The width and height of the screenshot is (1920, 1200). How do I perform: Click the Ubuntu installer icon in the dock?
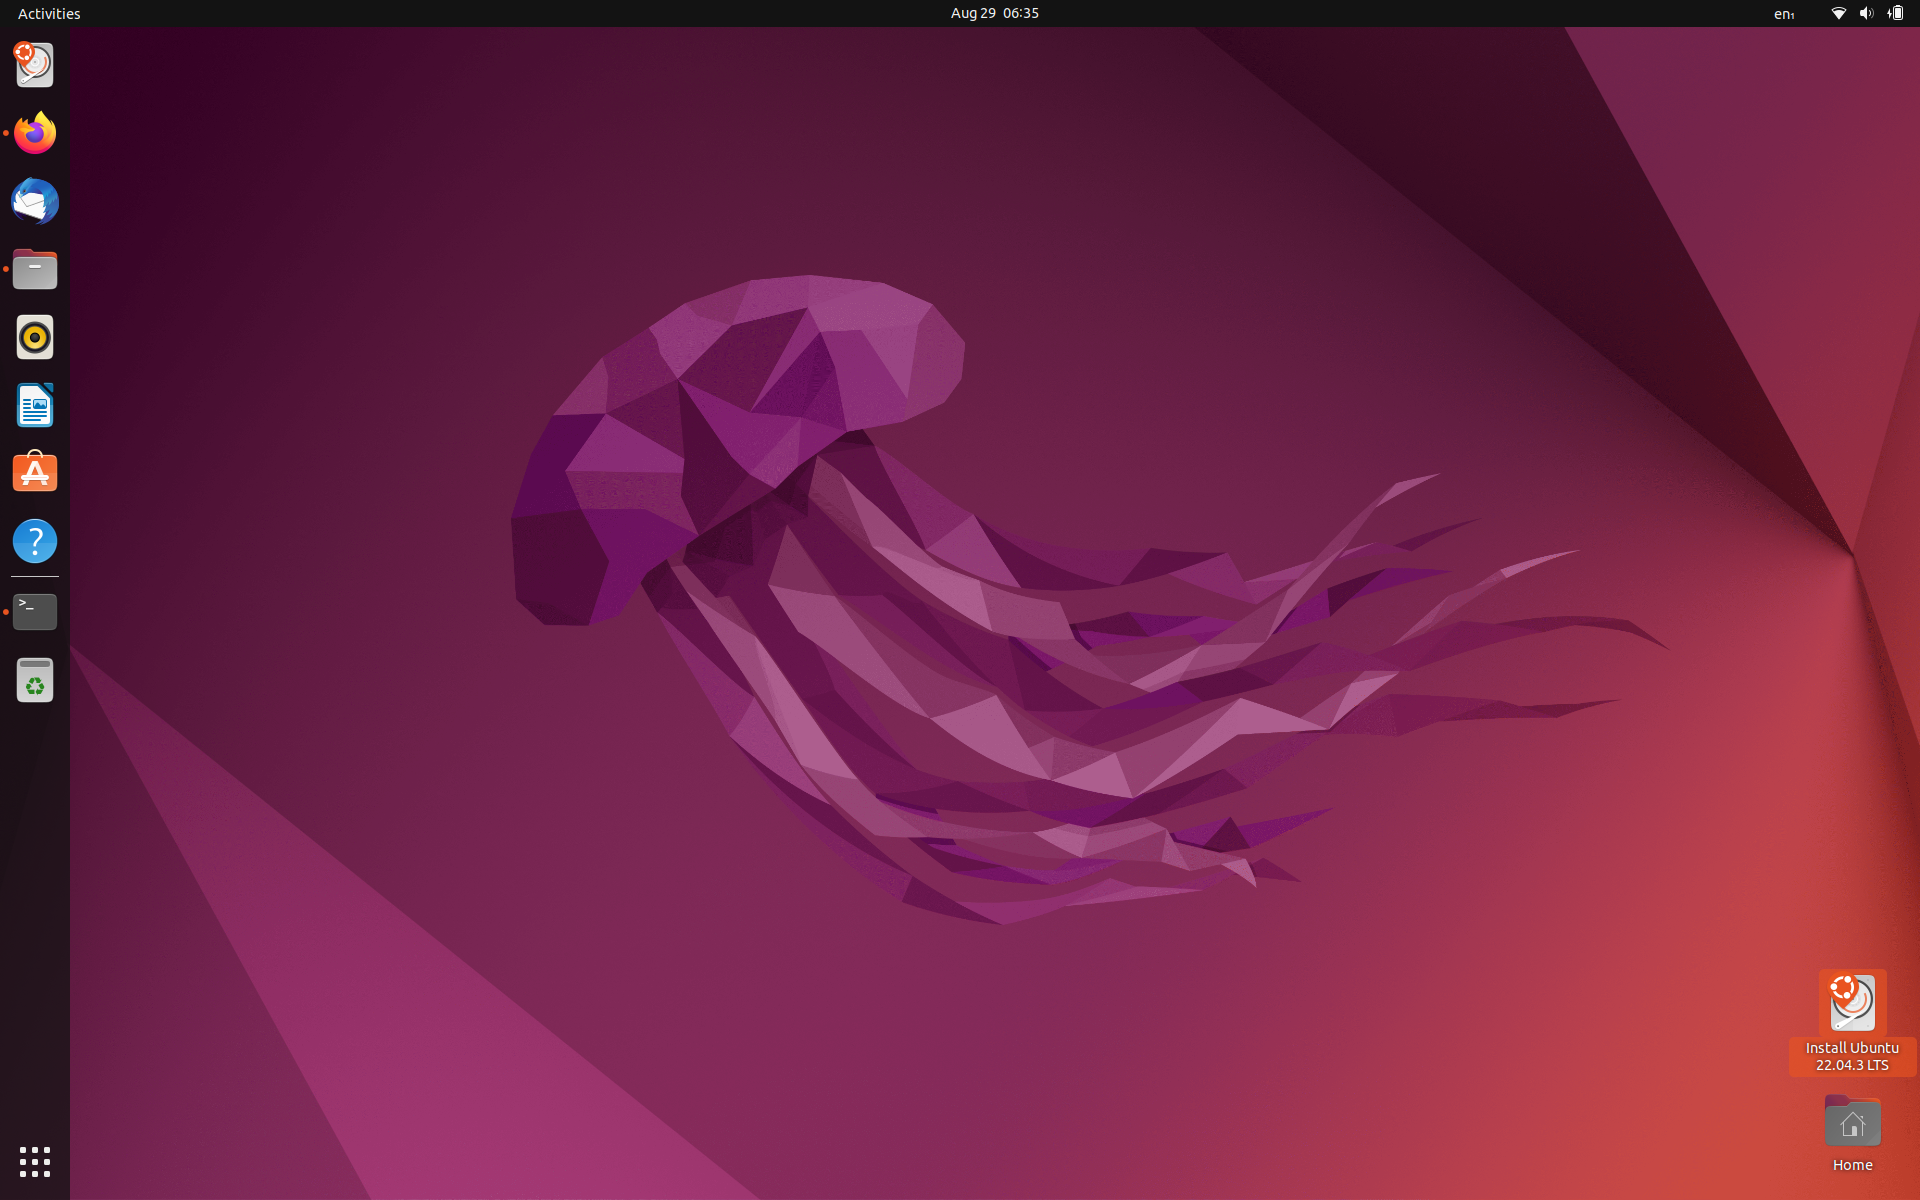pyautogui.click(x=34, y=64)
